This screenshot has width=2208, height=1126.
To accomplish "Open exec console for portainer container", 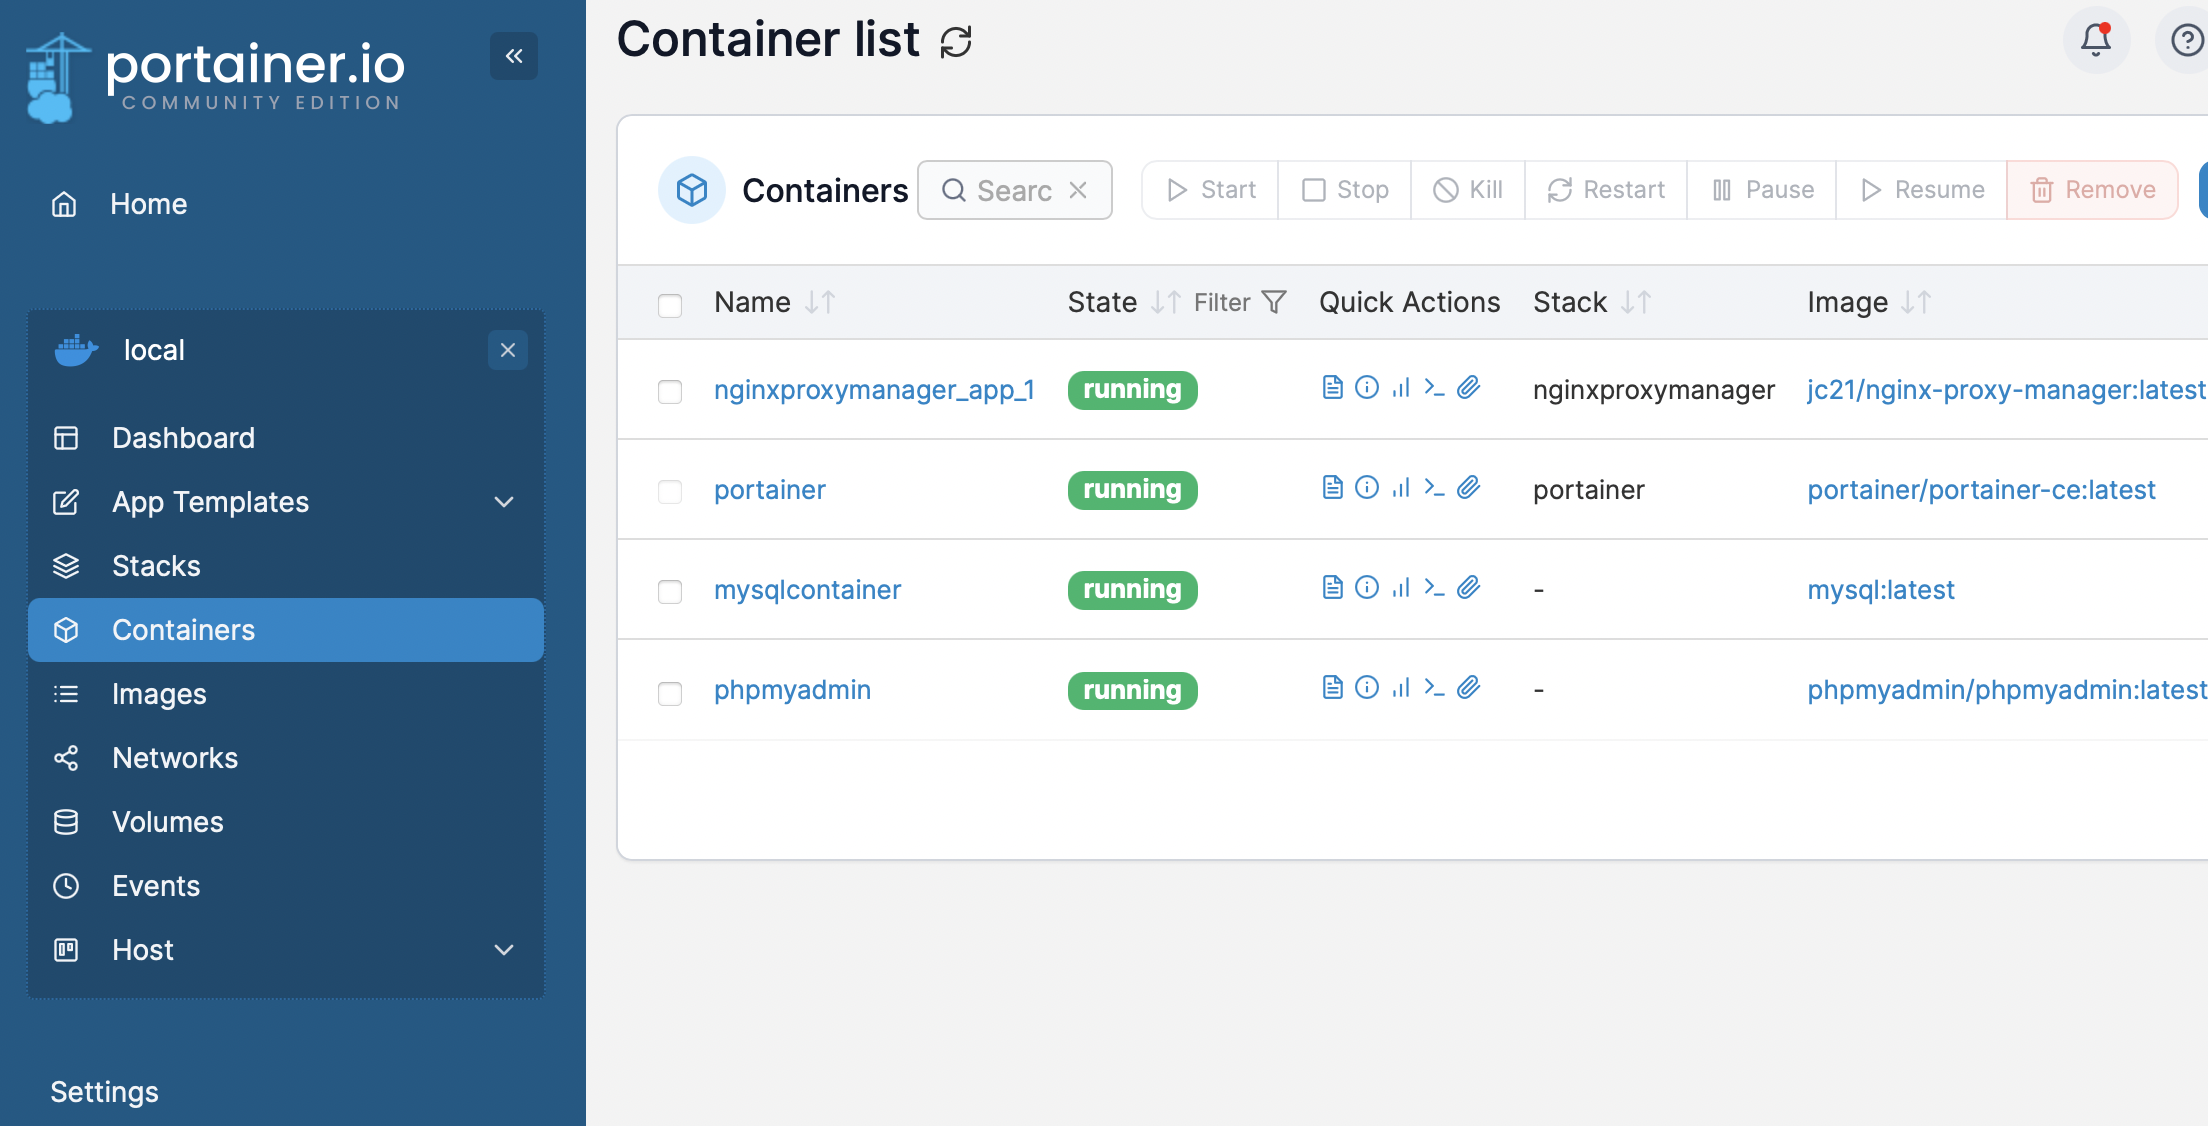I will click(1435, 487).
